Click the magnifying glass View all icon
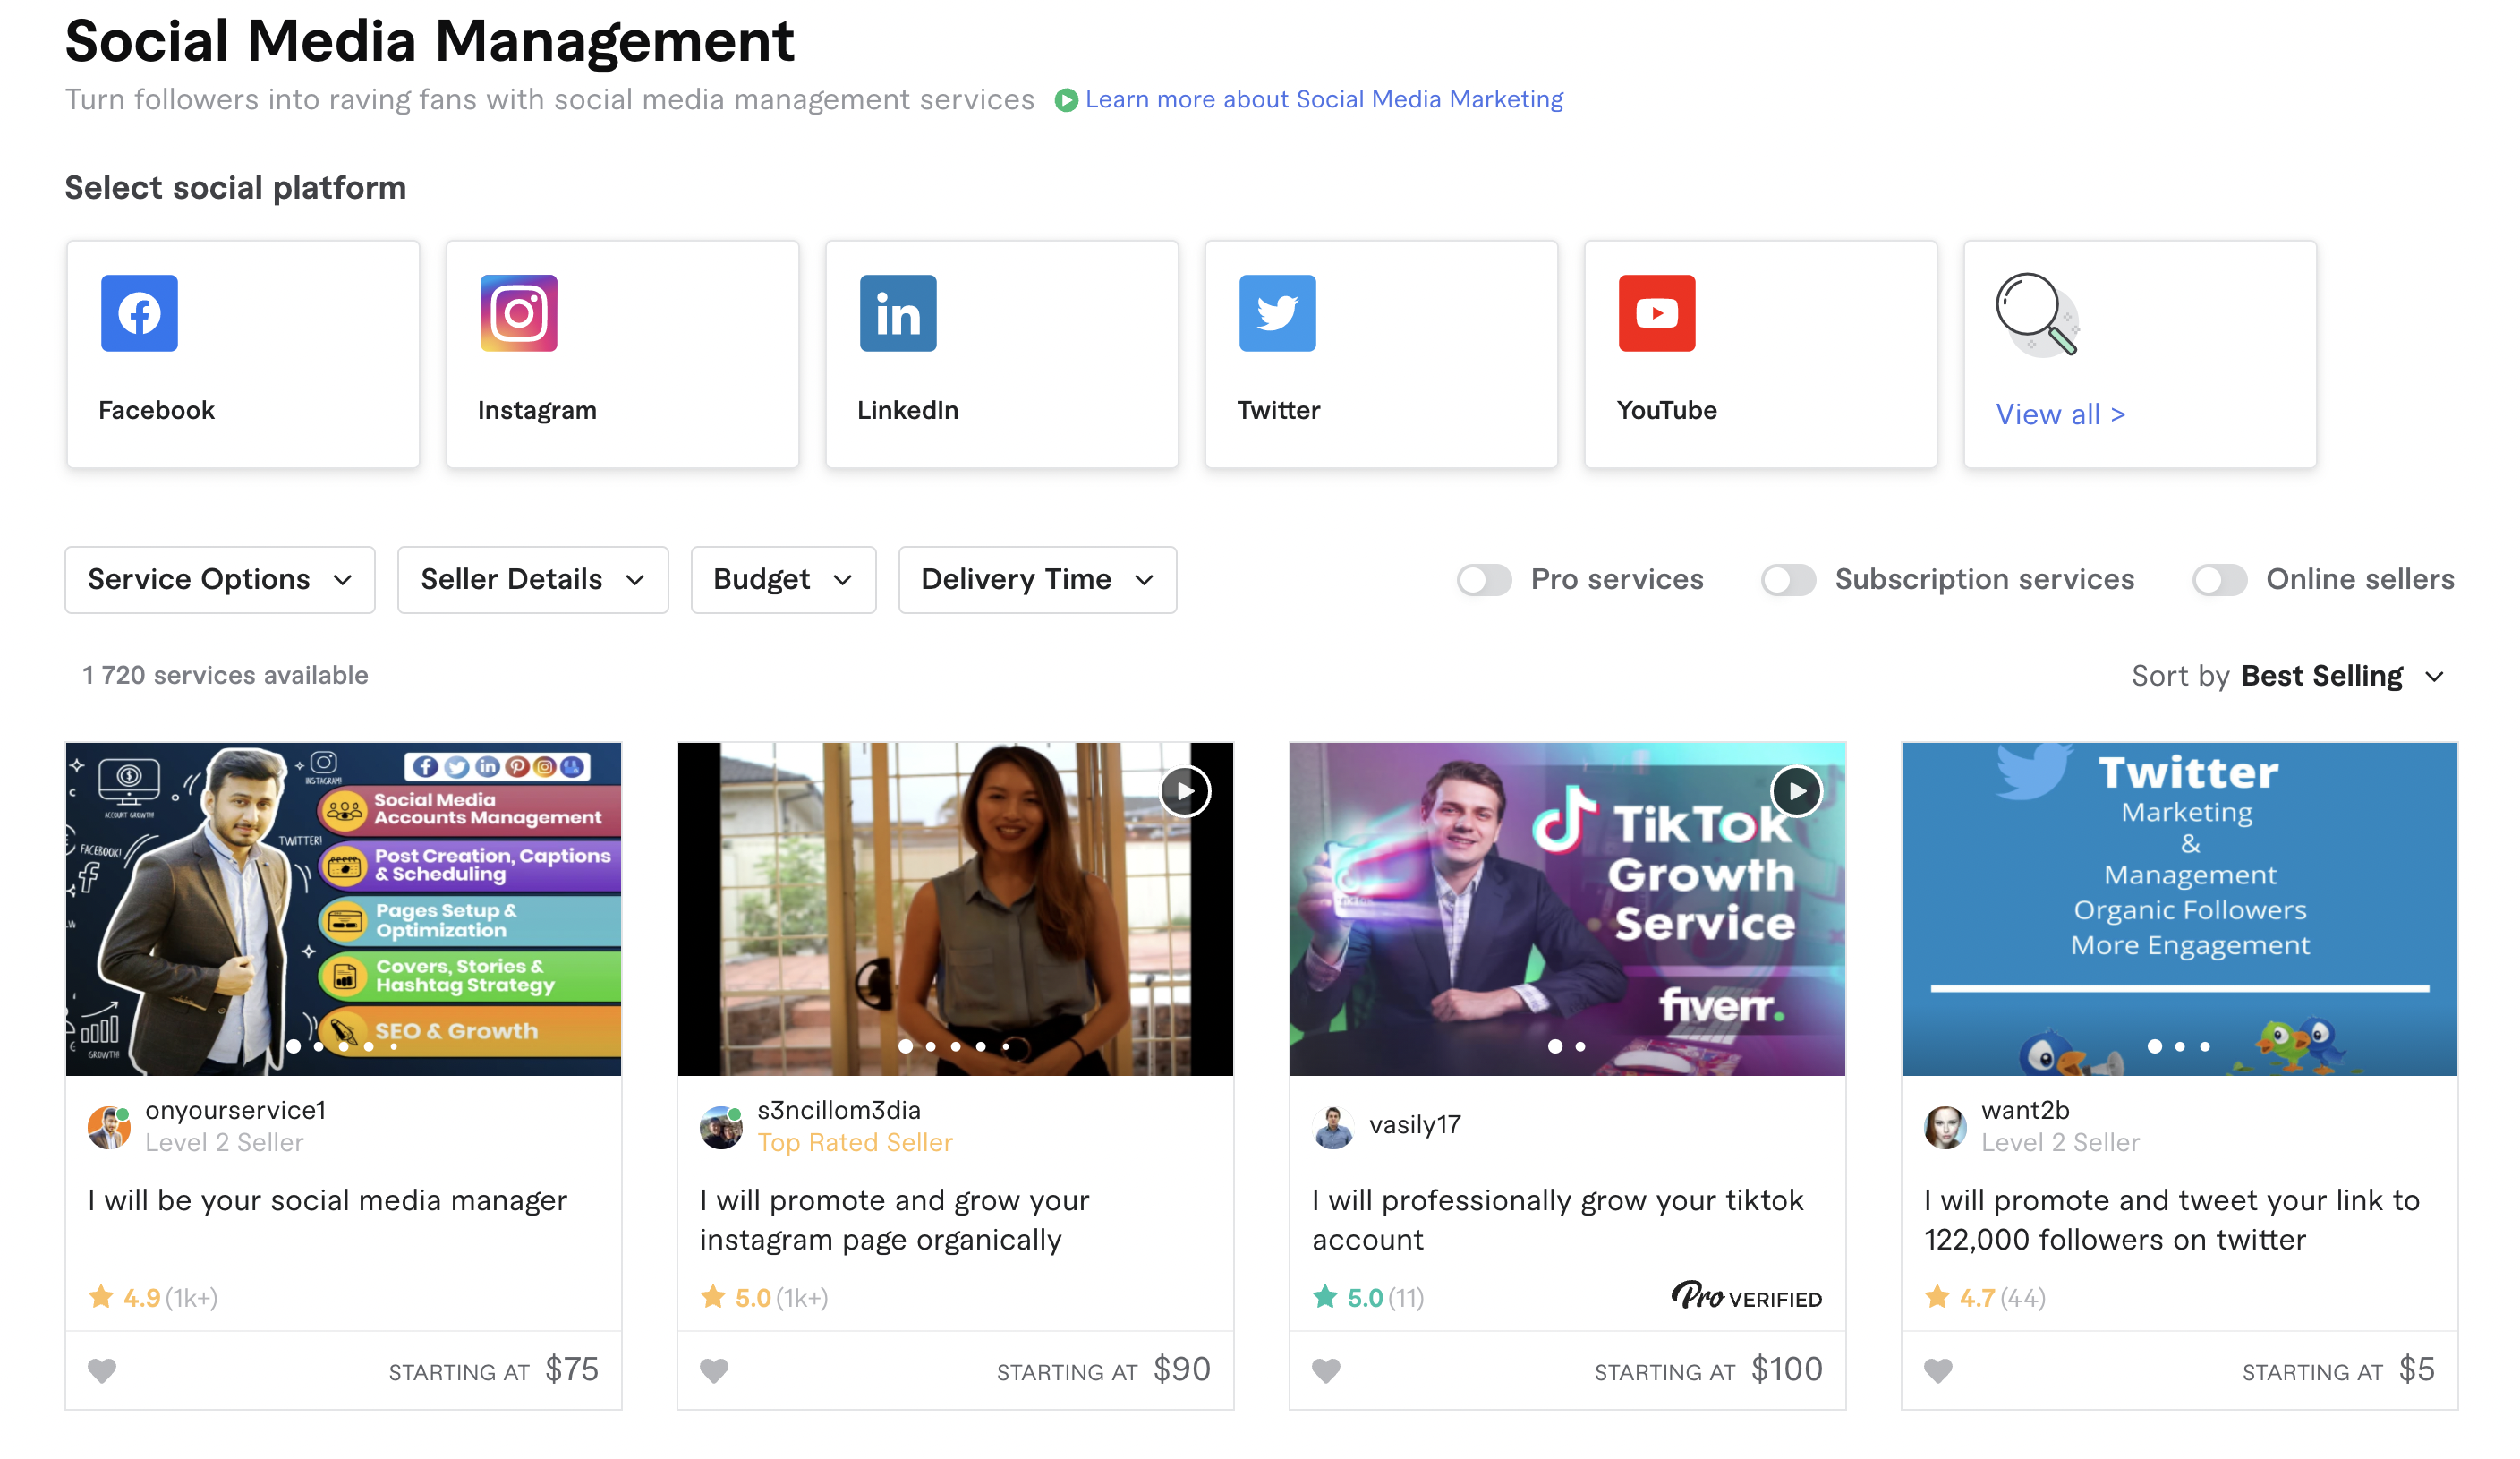2520x1459 pixels. pos(2036,315)
